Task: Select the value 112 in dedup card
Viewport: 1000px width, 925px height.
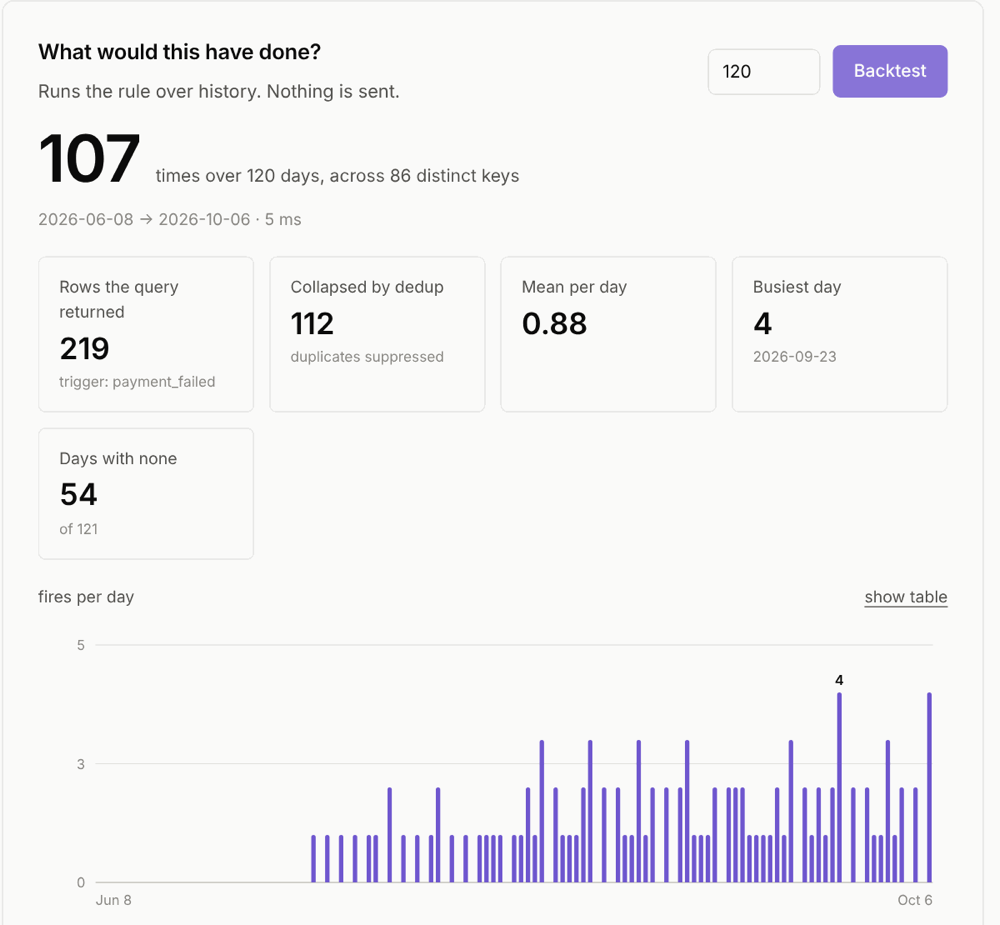Action: coord(312,323)
